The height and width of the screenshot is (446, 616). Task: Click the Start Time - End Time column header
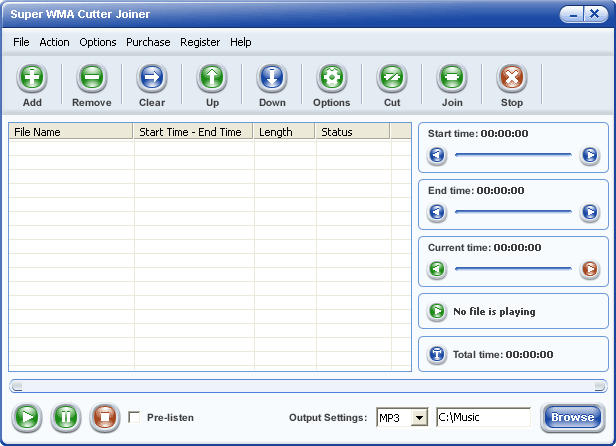coord(190,132)
